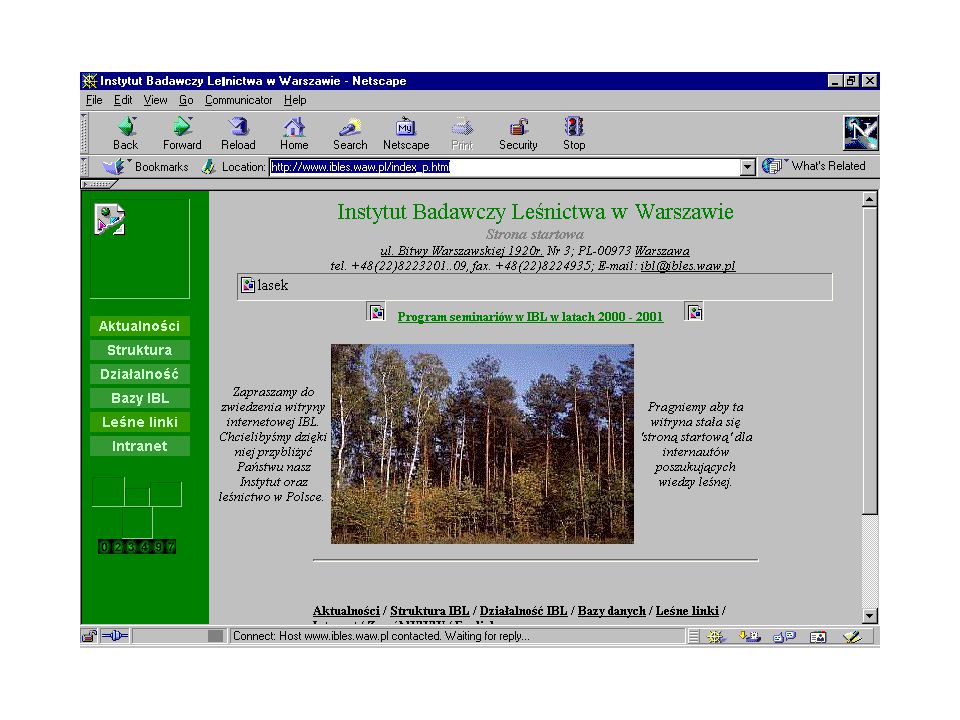Click the Bazy IBL sidebar button

click(140, 398)
